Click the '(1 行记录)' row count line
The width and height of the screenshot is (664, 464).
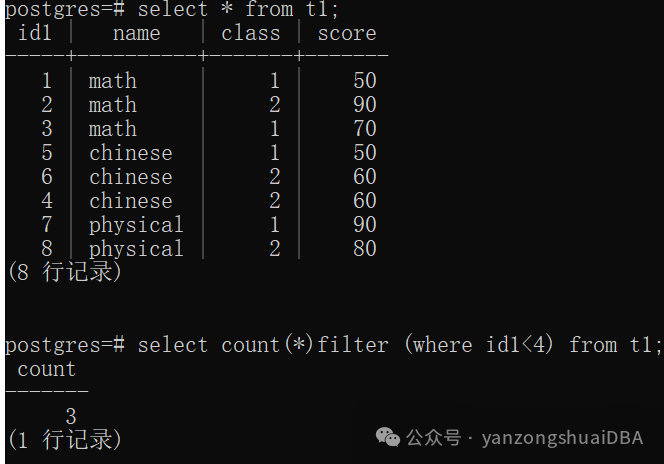pyautogui.click(x=65, y=439)
